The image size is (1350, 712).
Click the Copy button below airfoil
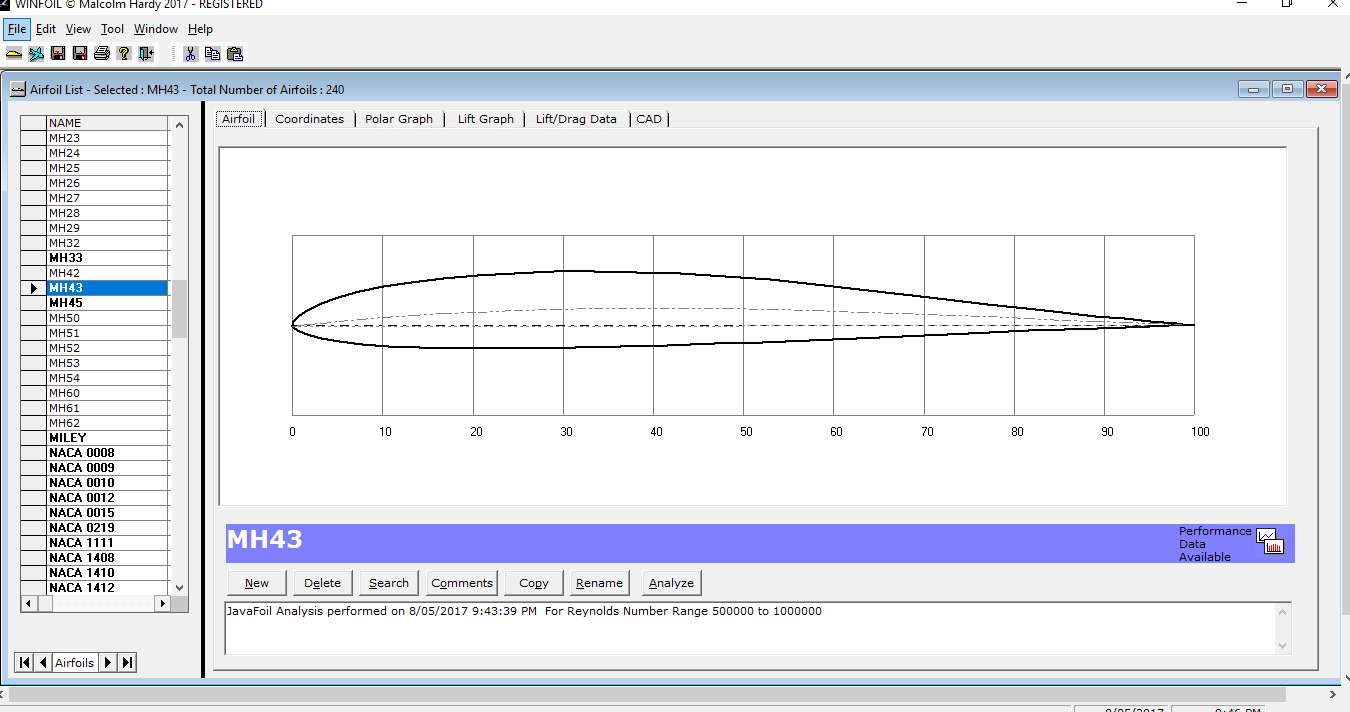pos(534,583)
